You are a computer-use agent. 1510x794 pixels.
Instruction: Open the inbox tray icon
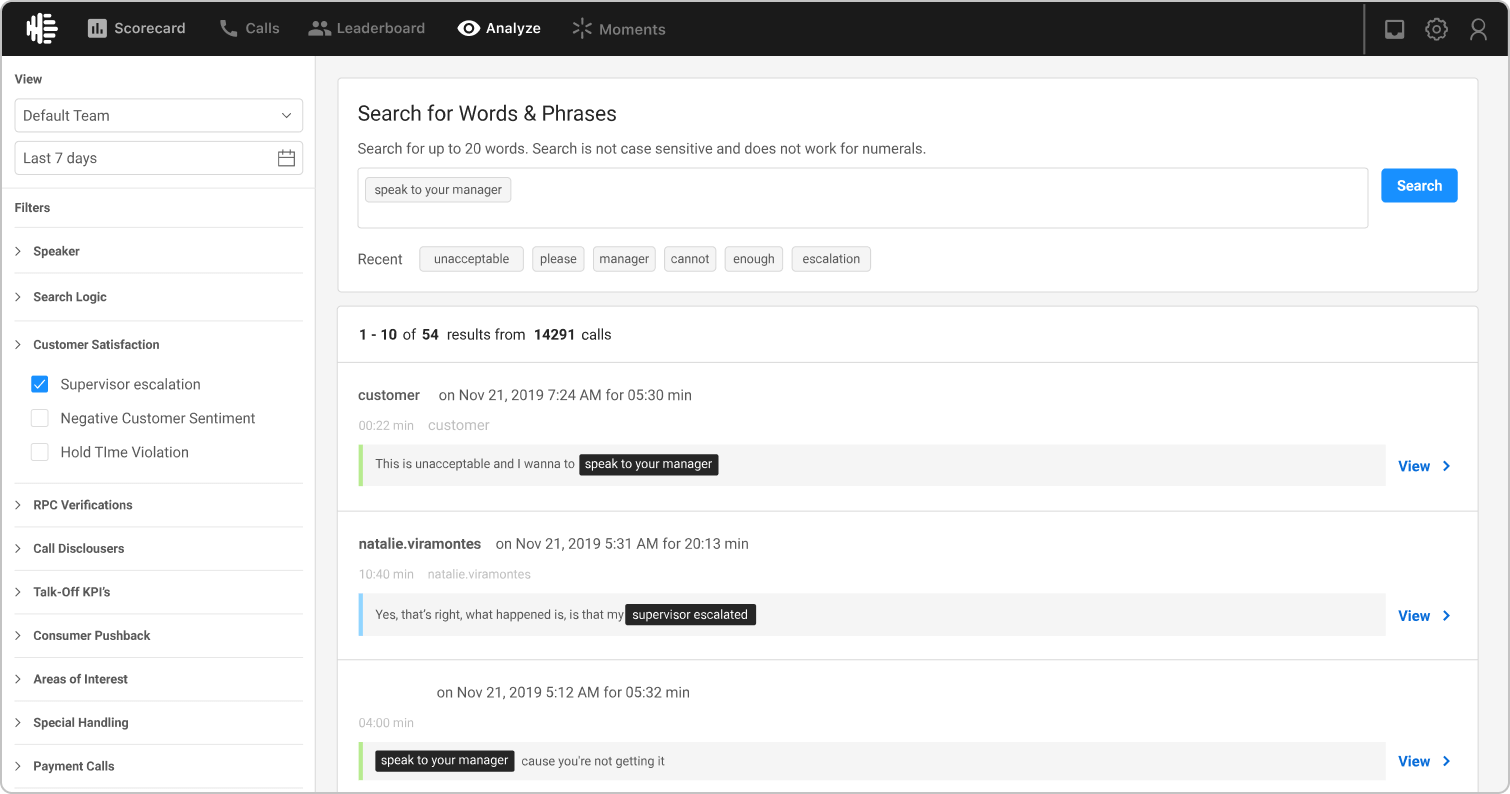pyautogui.click(x=1394, y=29)
